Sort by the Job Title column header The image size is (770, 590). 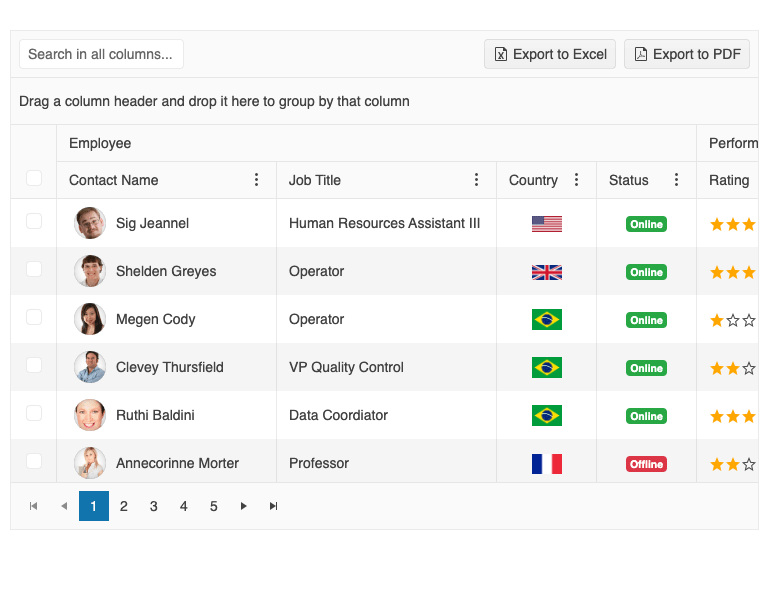pos(315,180)
